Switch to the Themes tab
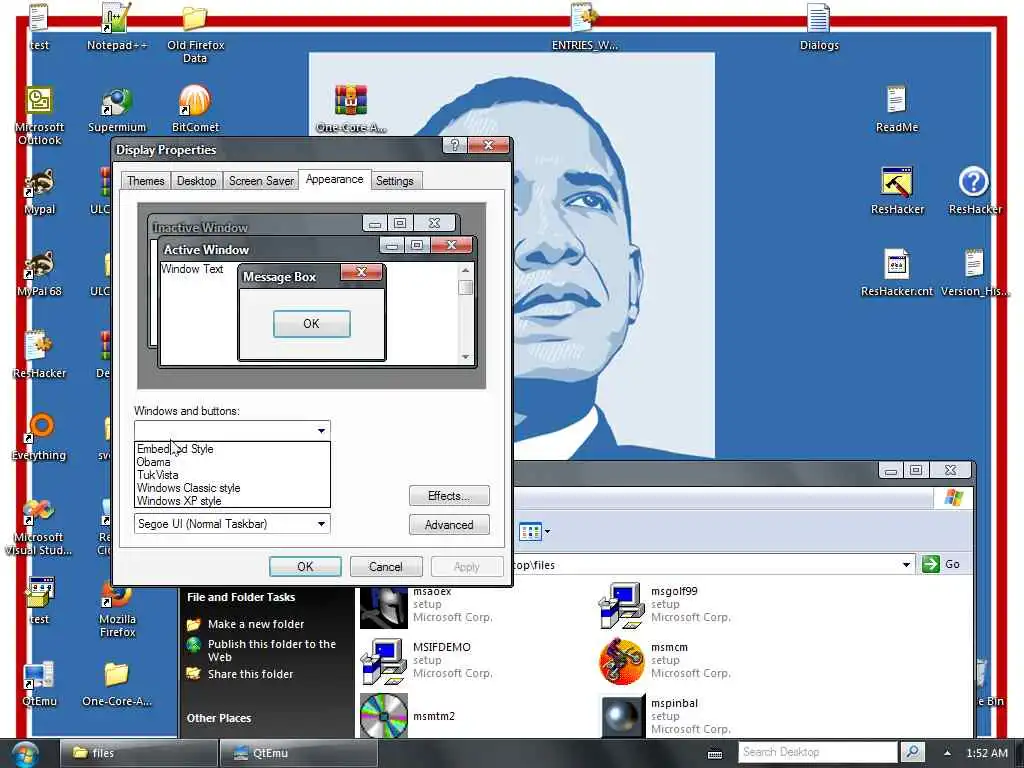Screen dimensions: 1024x768 tap(146, 181)
